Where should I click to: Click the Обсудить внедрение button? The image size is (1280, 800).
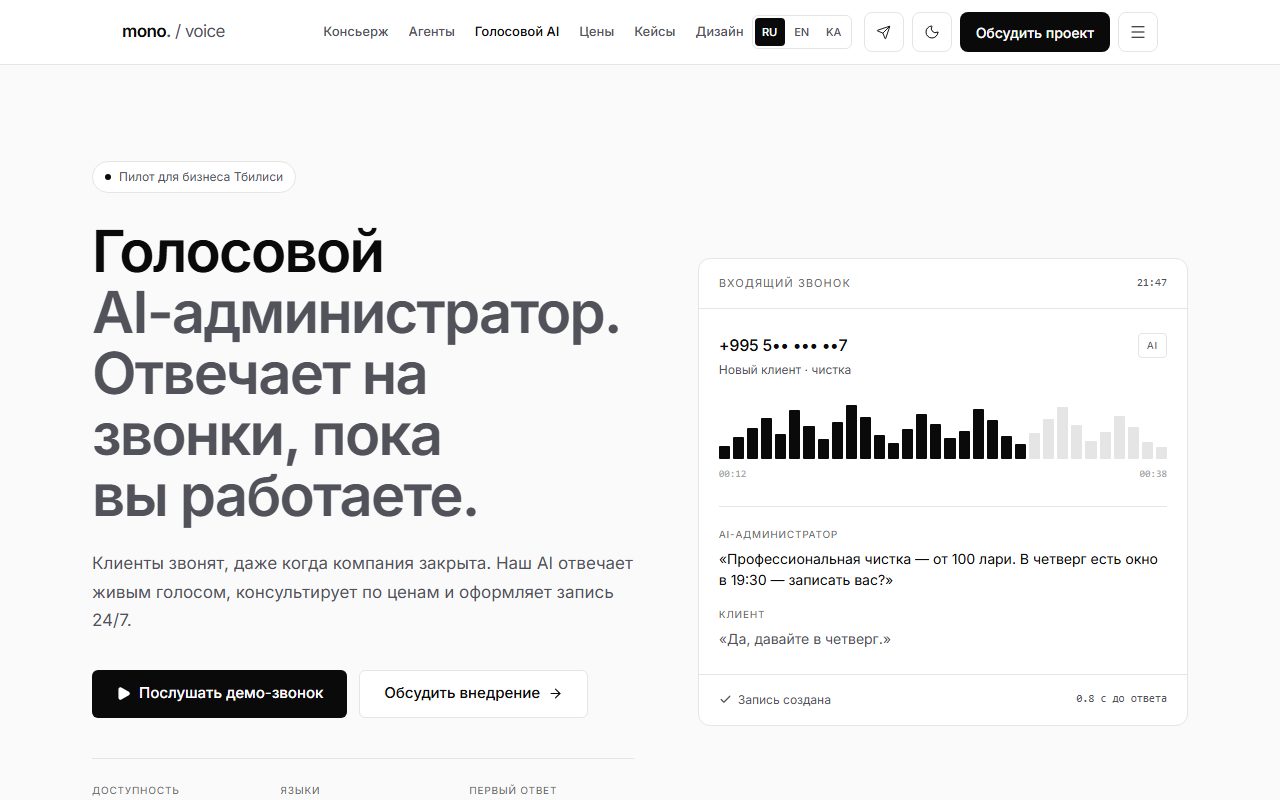tap(473, 694)
